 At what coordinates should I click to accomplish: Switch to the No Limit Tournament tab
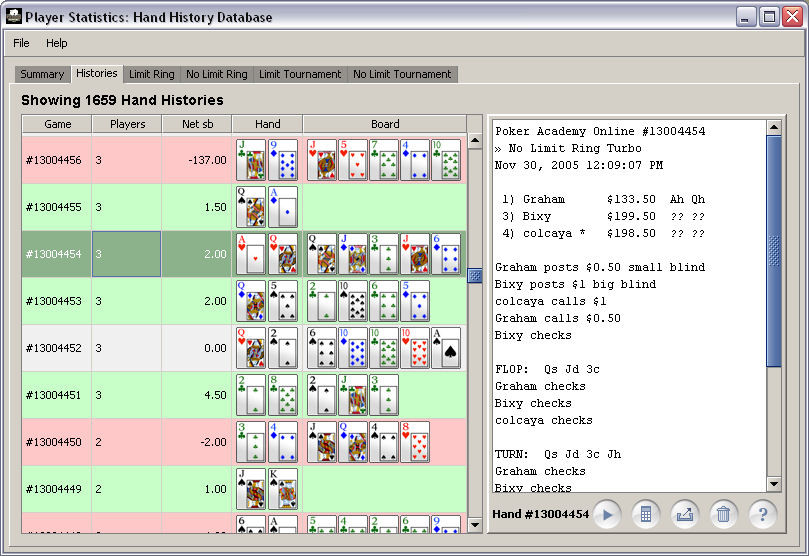tap(402, 74)
